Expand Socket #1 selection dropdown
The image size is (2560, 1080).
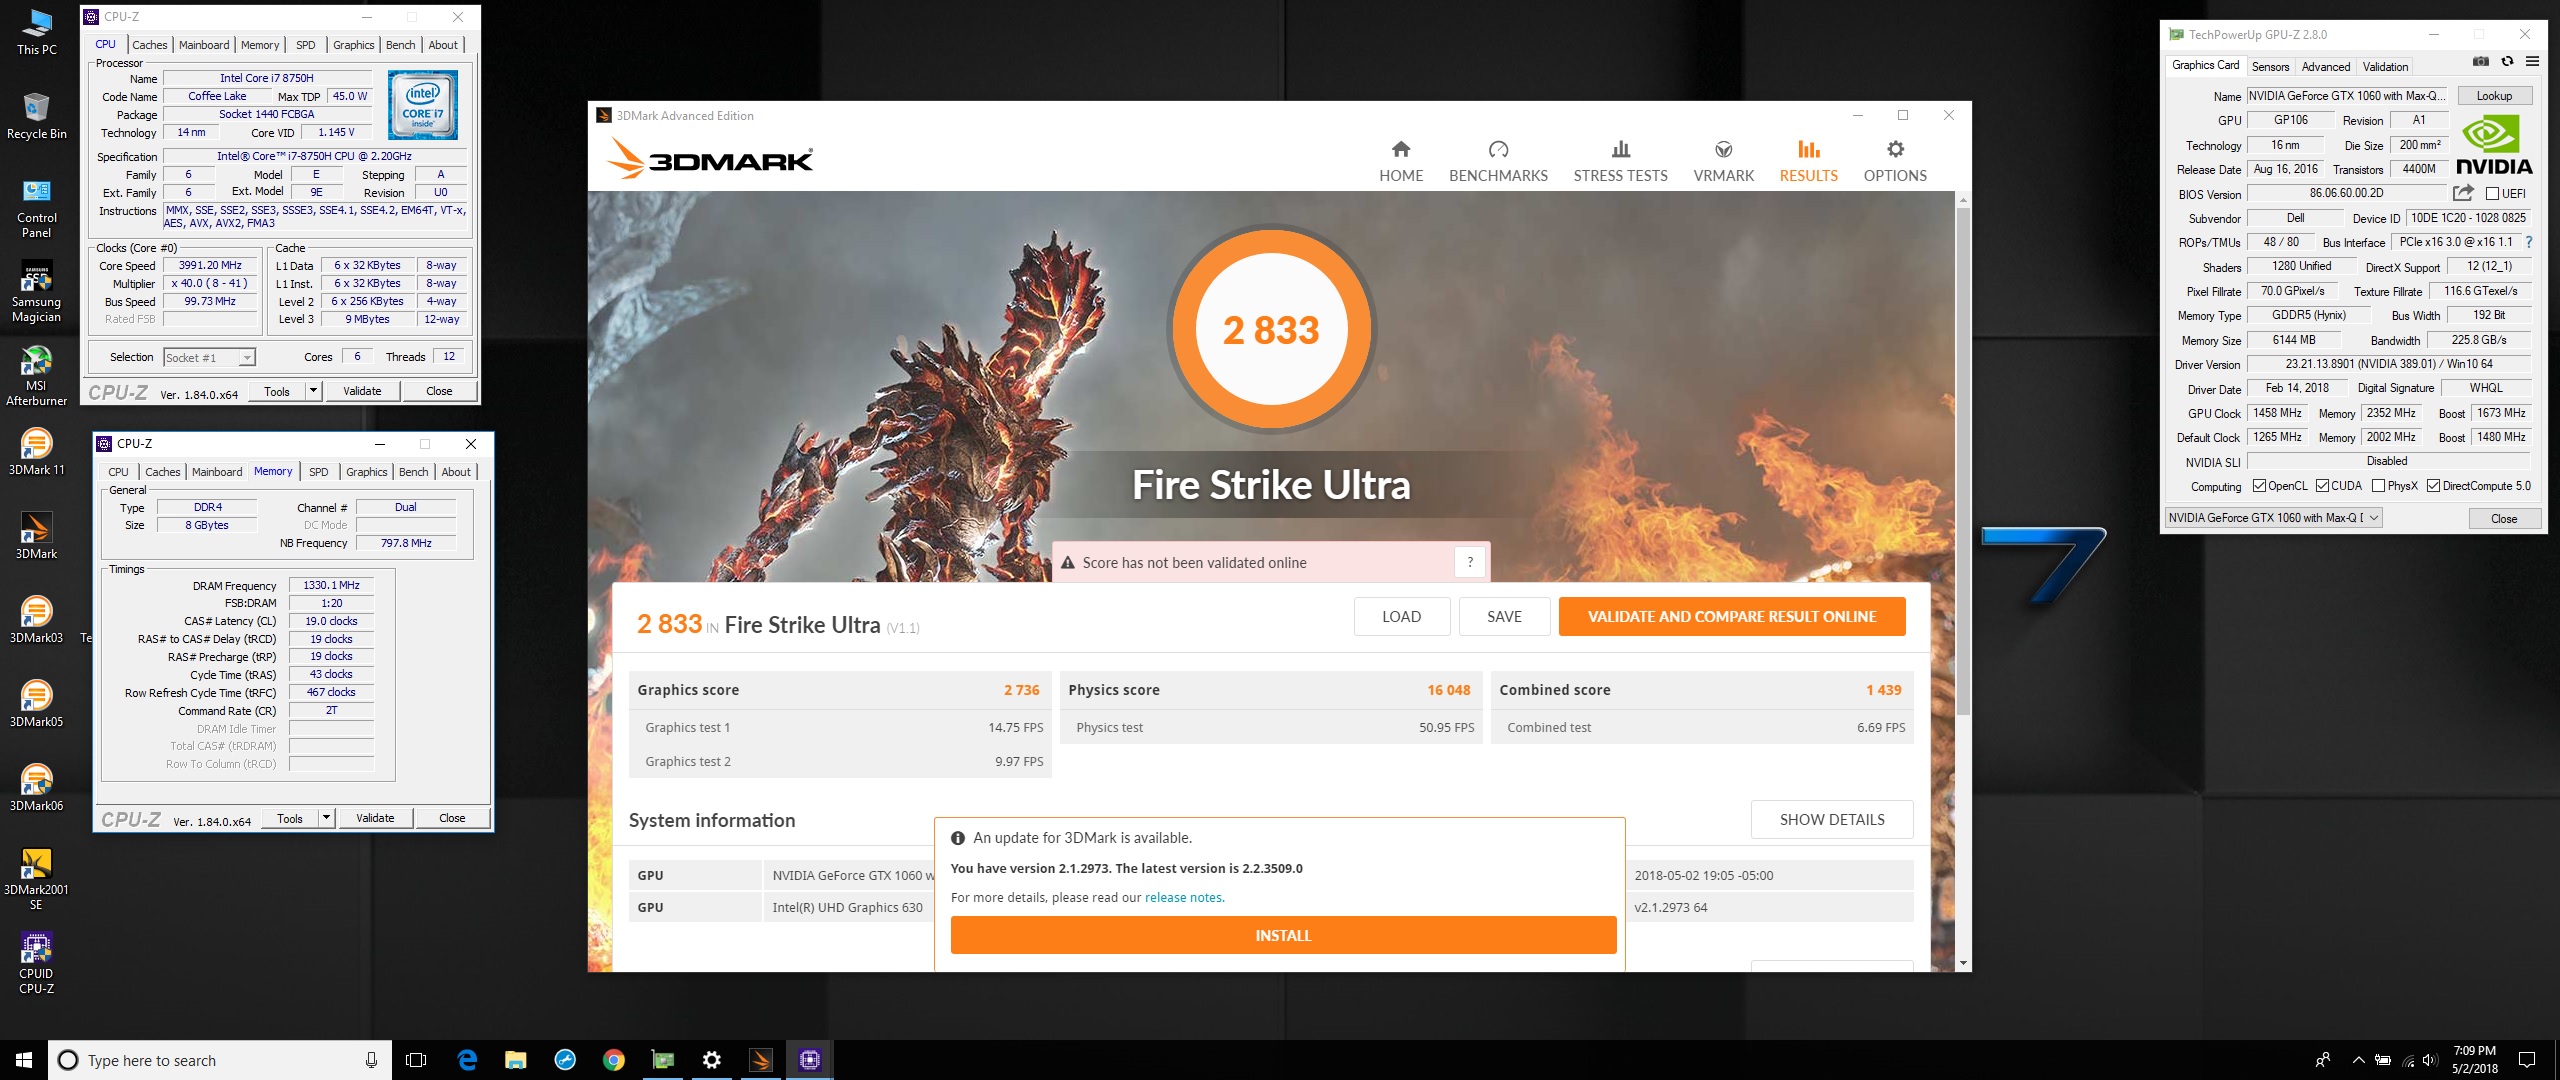pyautogui.click(x=247, y=357)
